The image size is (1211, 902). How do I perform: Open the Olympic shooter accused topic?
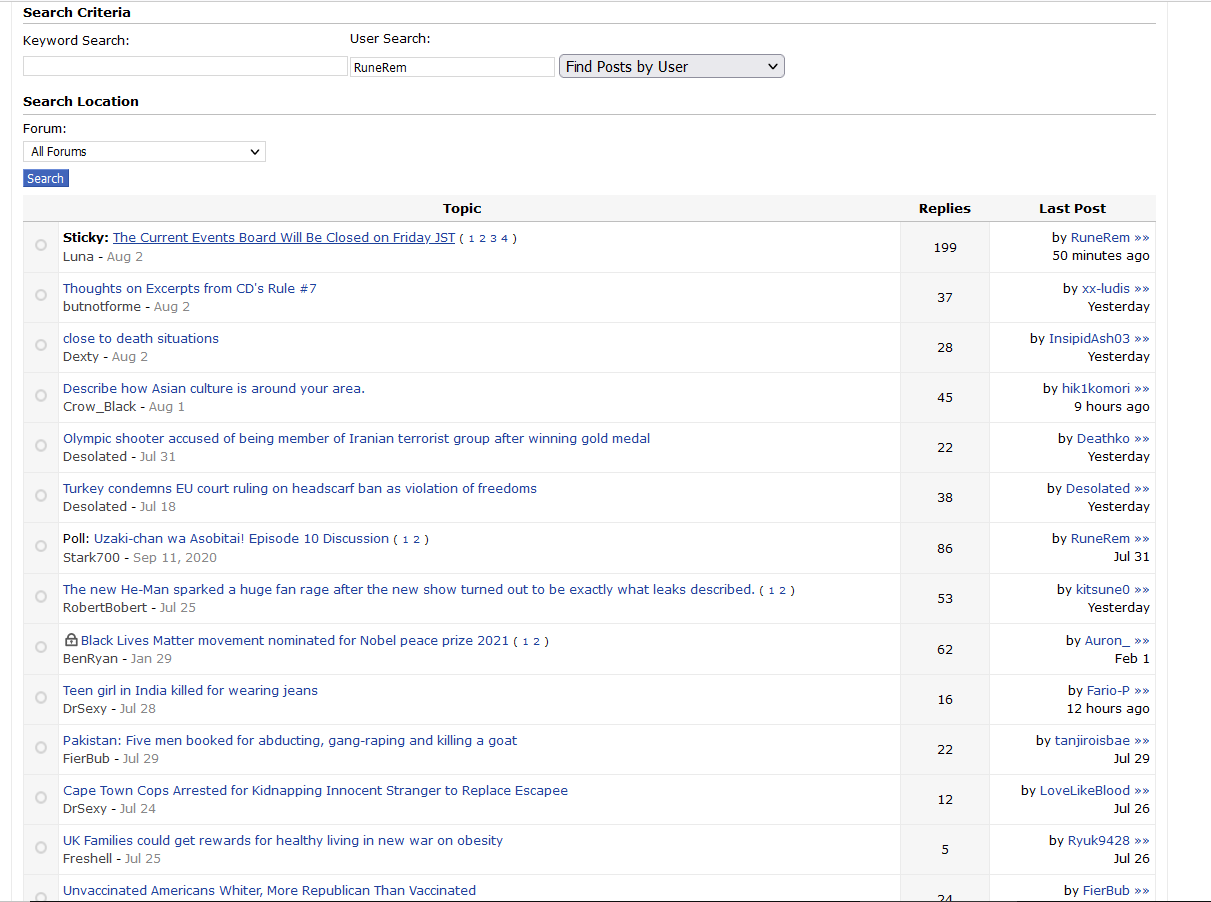coord(357,439)
